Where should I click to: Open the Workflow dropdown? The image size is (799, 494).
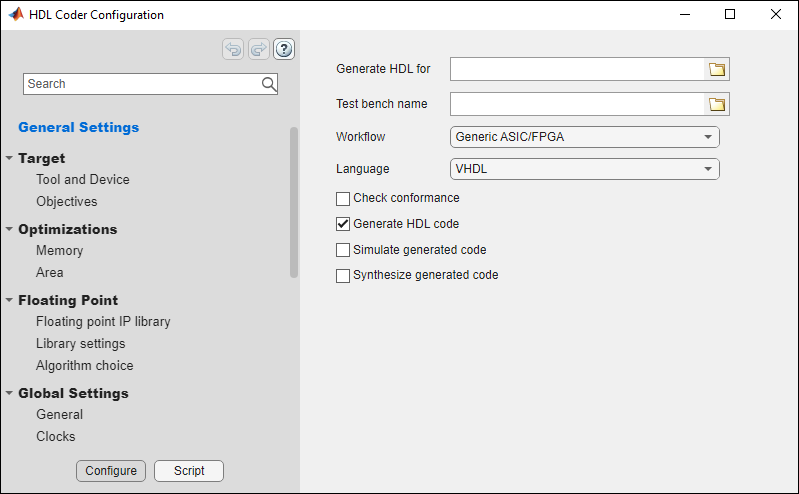point(584,137)
